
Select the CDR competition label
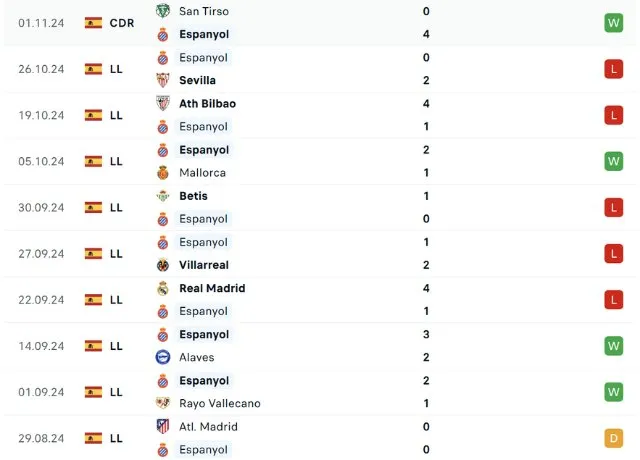[122, 22]
